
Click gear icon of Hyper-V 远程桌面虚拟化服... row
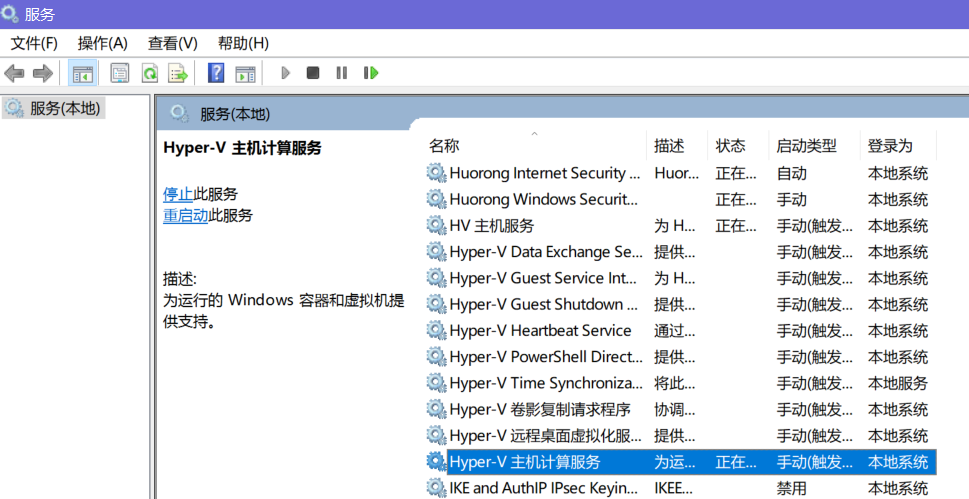click(436, 436)
